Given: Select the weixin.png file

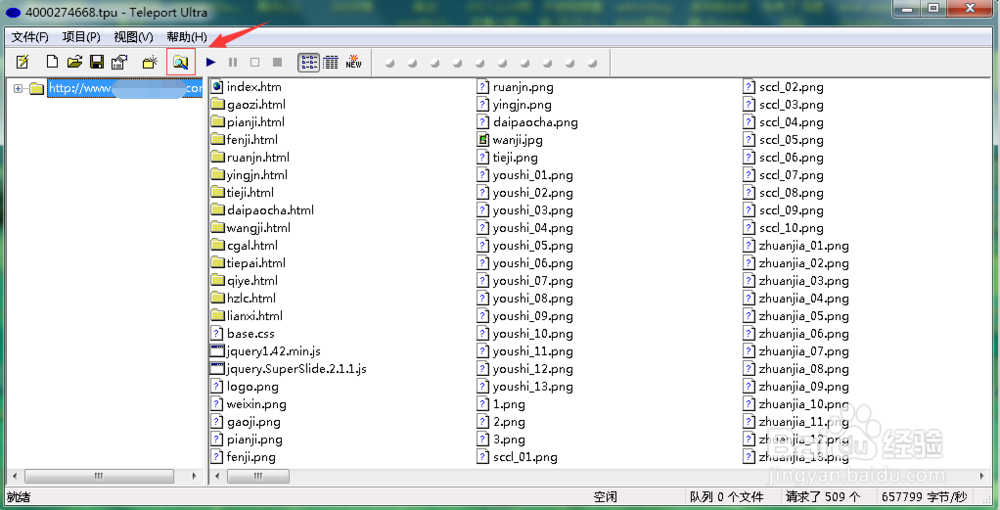Looking at the screenshot, I should click(249, 404).
